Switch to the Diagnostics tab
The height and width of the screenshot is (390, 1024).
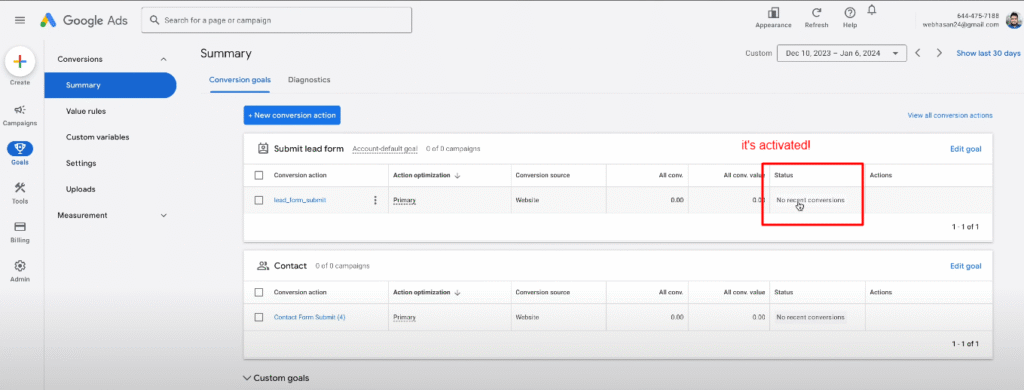(x=309, y=80)
